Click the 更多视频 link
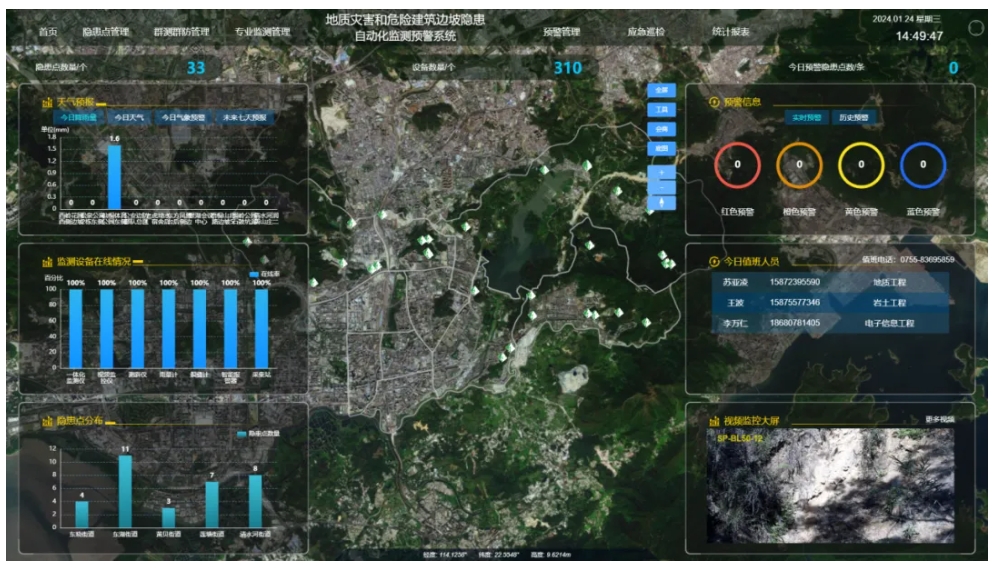 [x=939, y=420]
